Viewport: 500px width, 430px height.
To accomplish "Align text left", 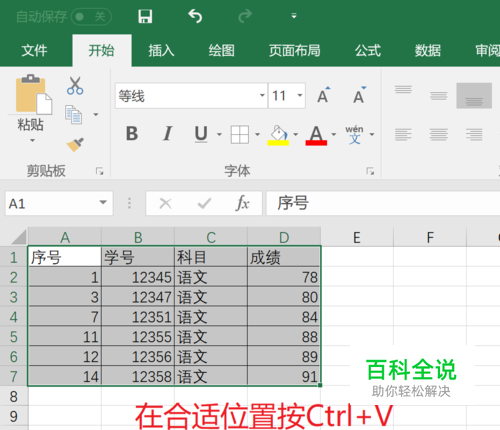I will click(x=403, y=135).
